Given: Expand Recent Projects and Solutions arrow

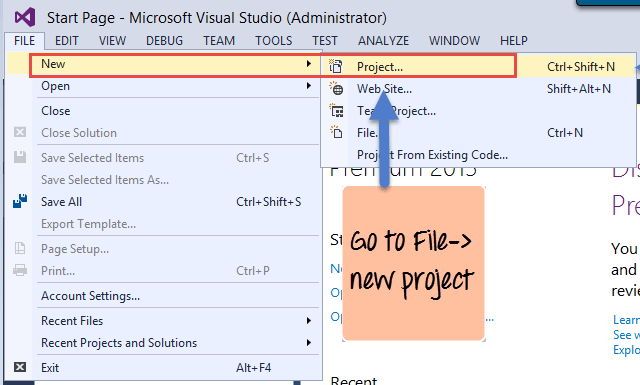Looking at the screenshot, I should tap(309, 343).
